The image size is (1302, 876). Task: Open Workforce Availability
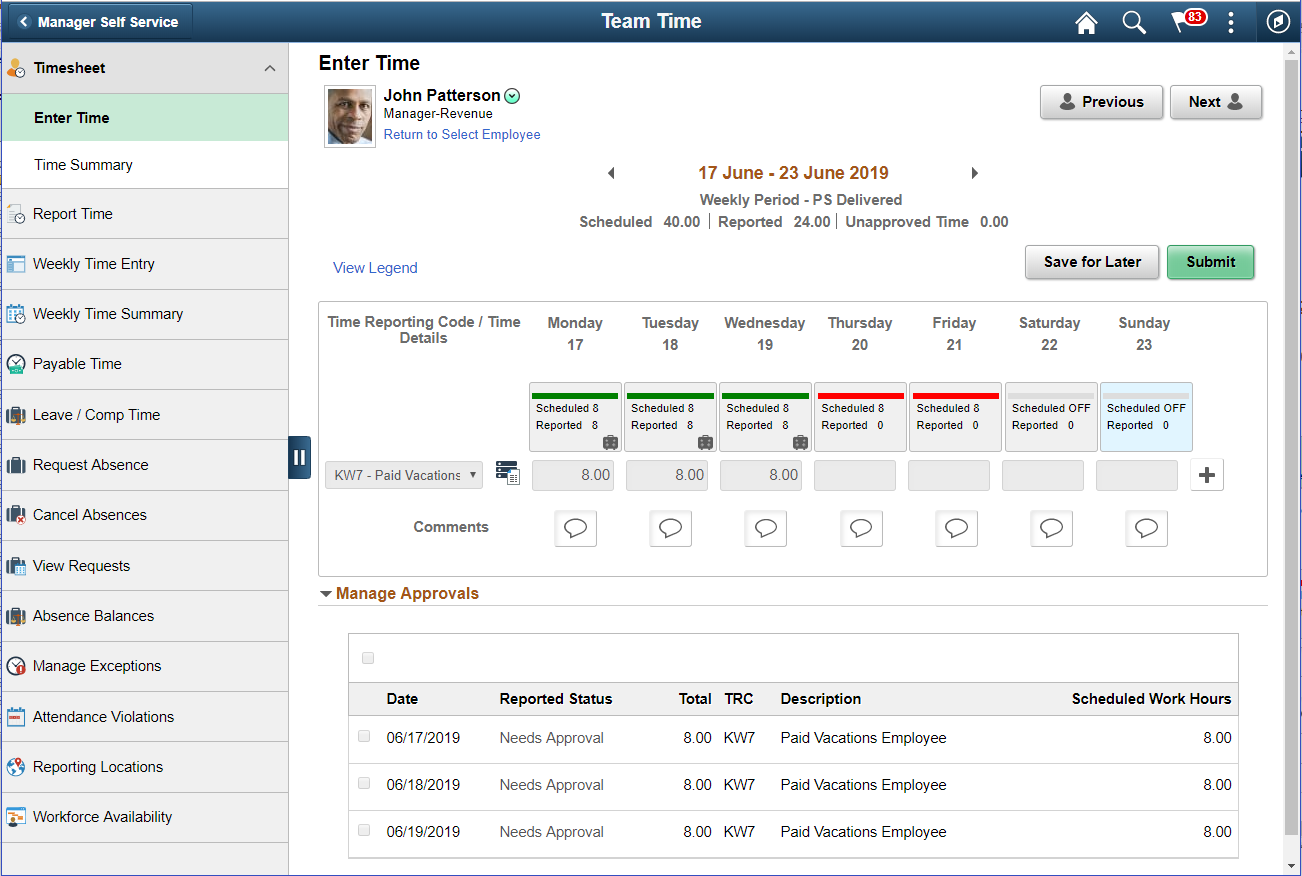[144, 817]
